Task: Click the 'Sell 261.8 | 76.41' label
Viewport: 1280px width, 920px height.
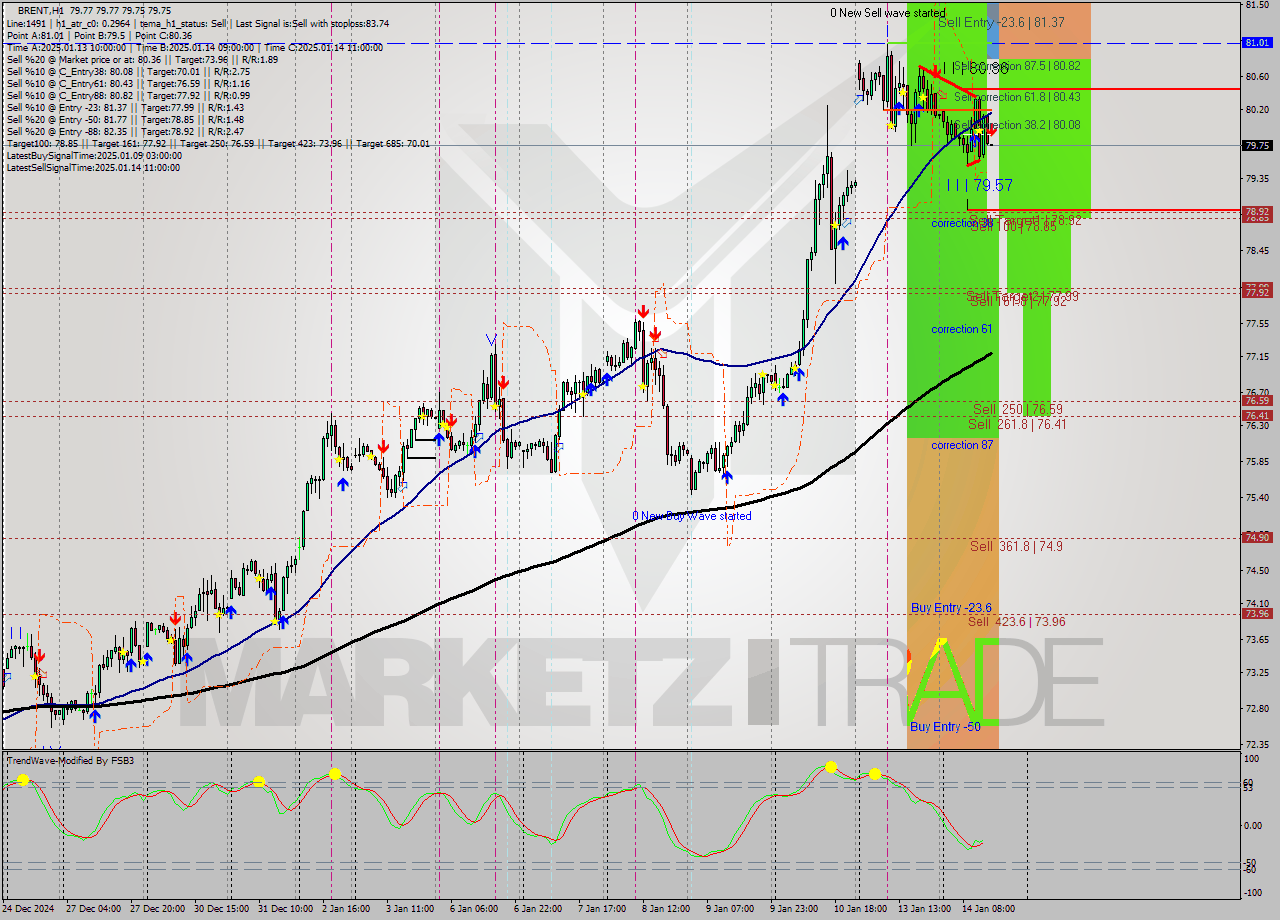Action: [x=1017, y=424]
